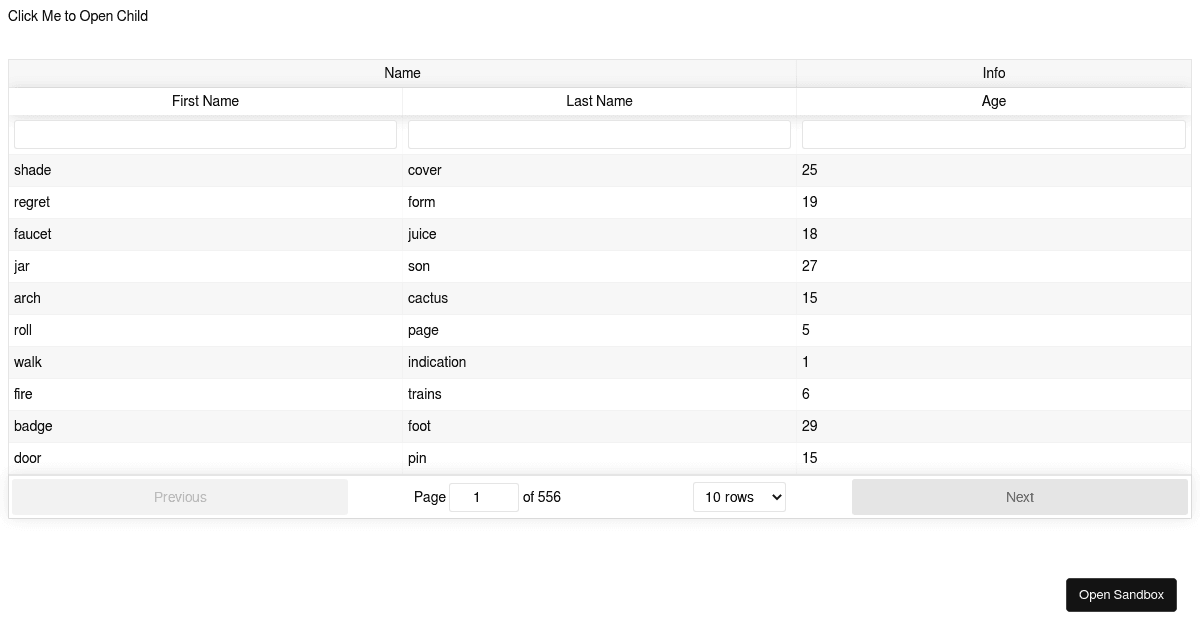Screen dimensions: 1200x630
Task: Click the cell containing 'indication'
Action: coord(437,362)
